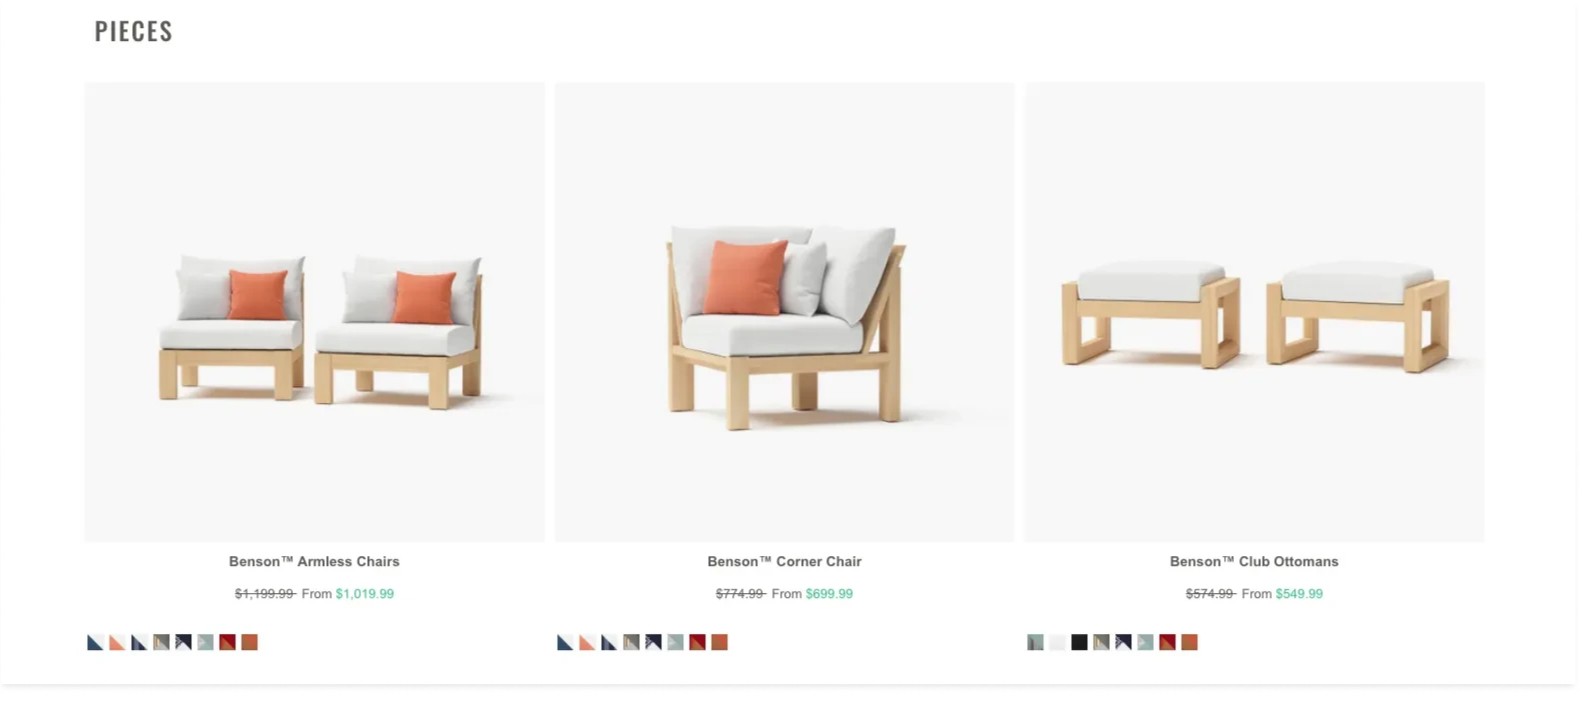
Task: Open the Benson Club Ottomans product image
Action: click(x=1254, y=312)
